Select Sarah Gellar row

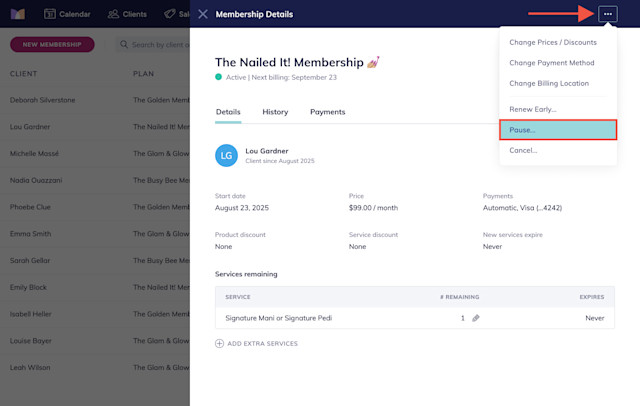coord(95,260)
